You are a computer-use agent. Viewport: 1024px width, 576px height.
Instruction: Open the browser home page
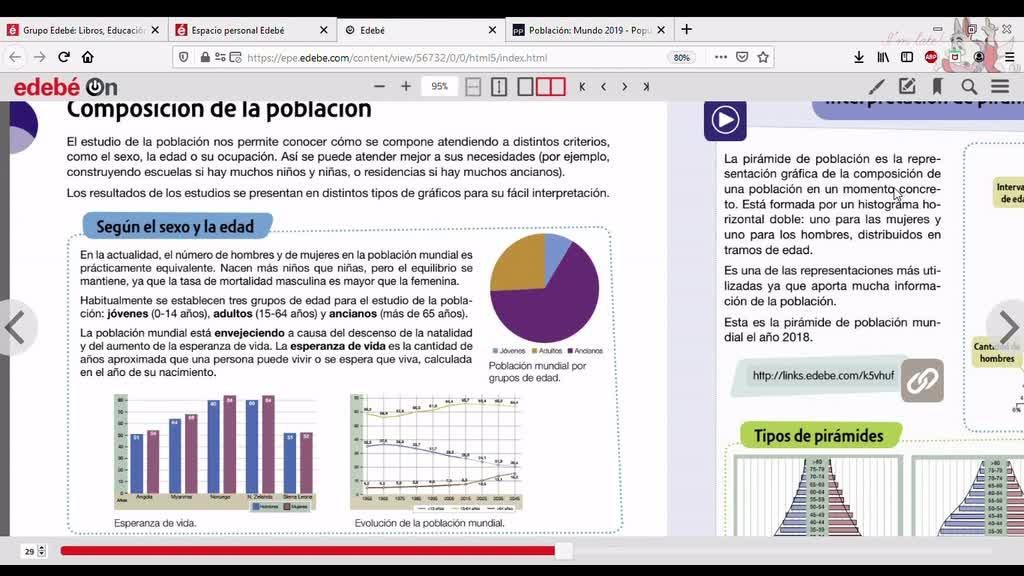pos(88,57)
